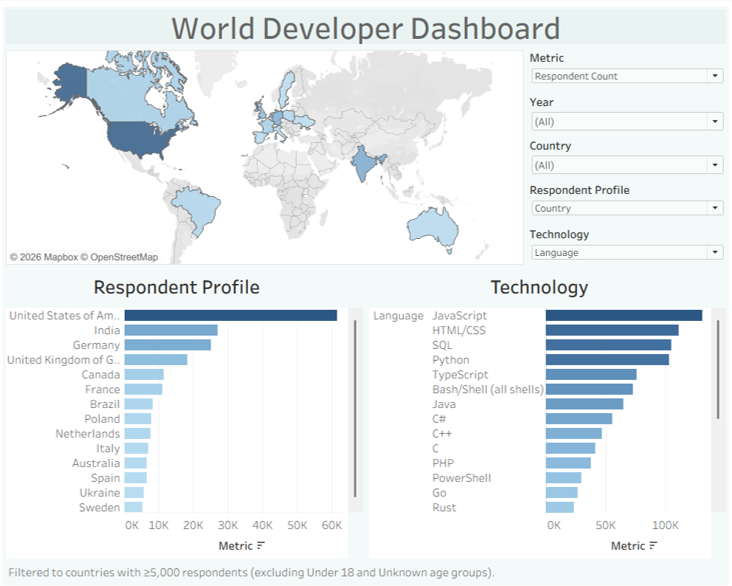
Task: Select the Brazil bar in Respondent Profile
Action: [x=139, y=404]
